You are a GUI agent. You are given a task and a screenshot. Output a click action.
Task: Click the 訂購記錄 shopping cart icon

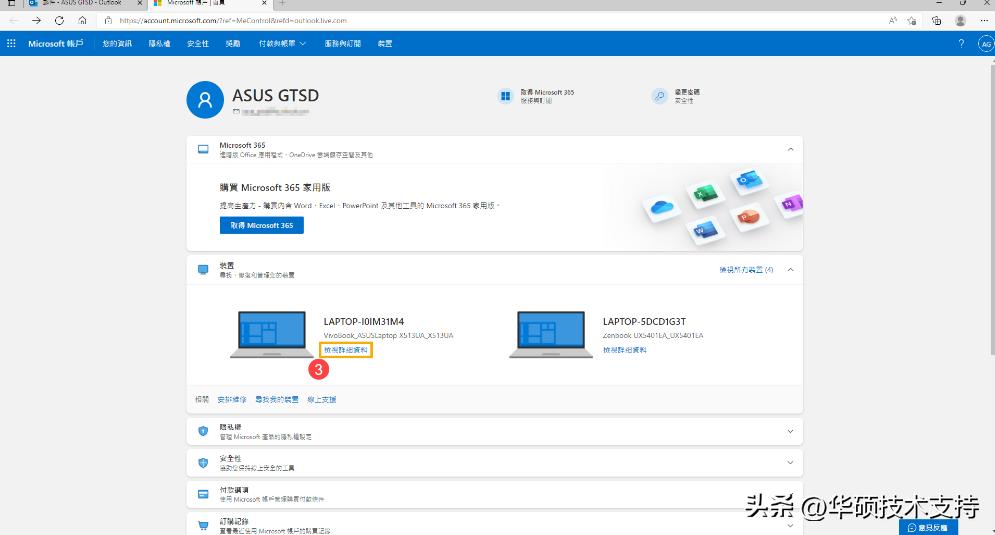[203, 525]
